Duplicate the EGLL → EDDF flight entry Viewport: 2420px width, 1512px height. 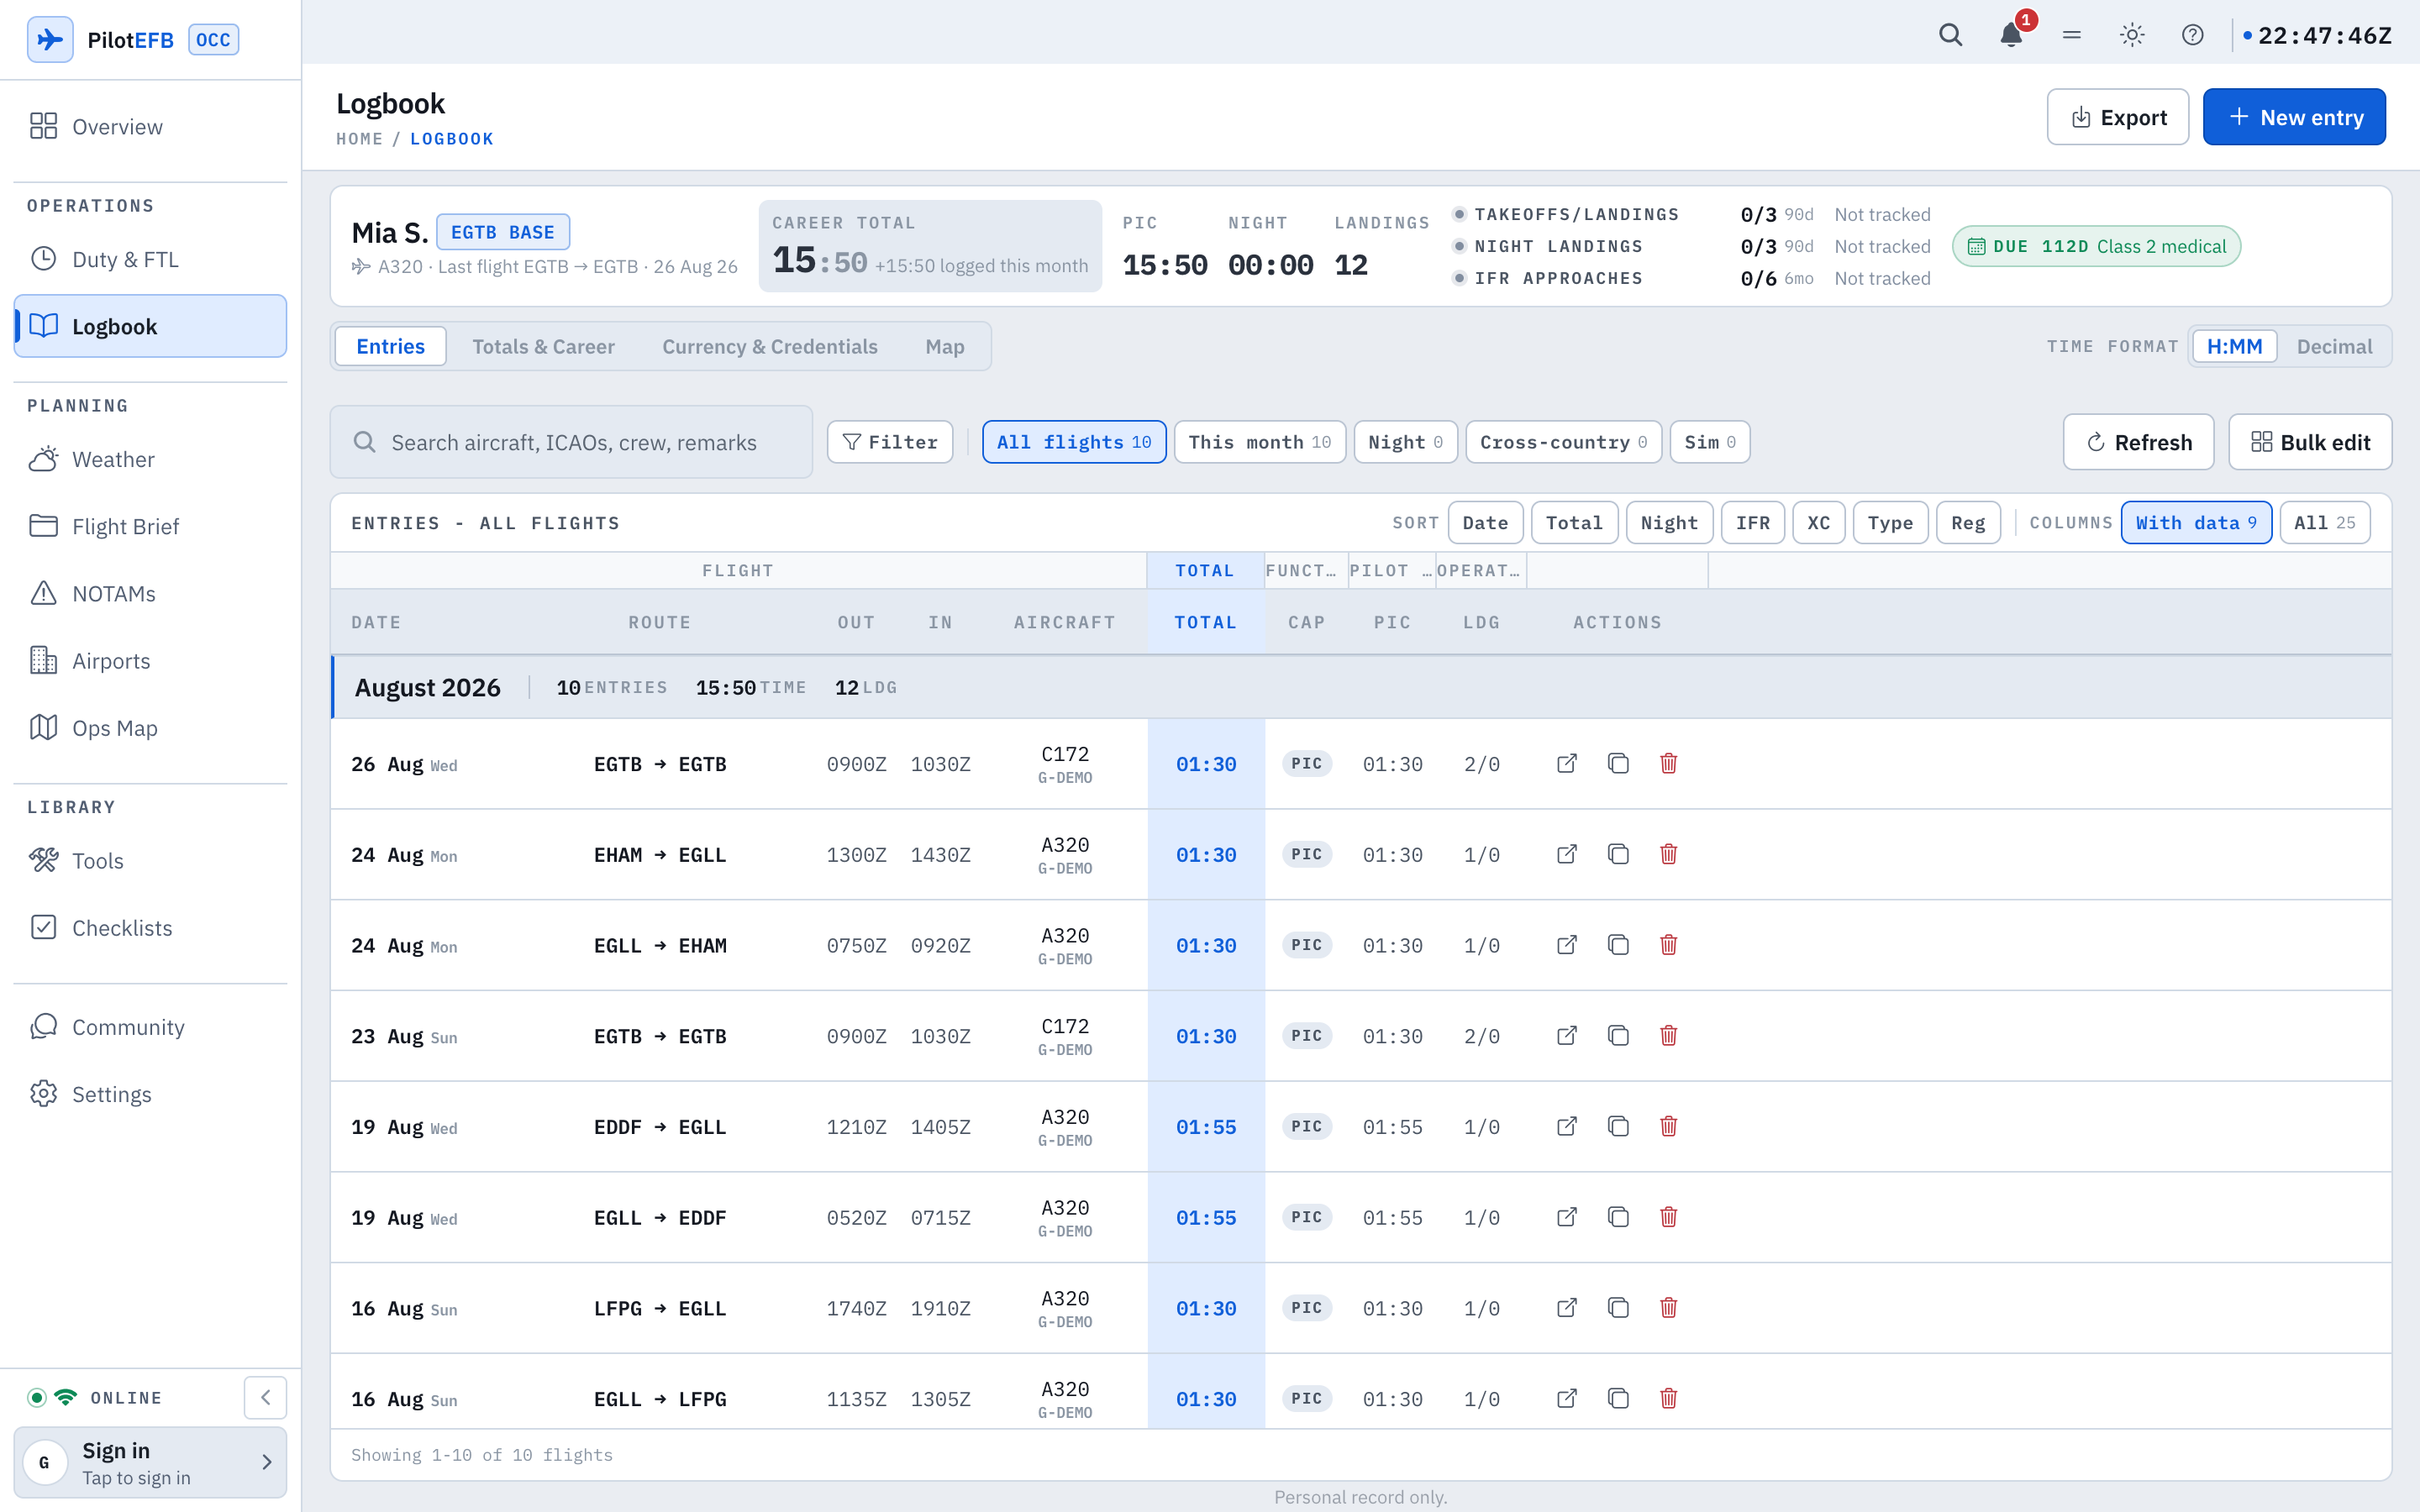point(1618,1217)
